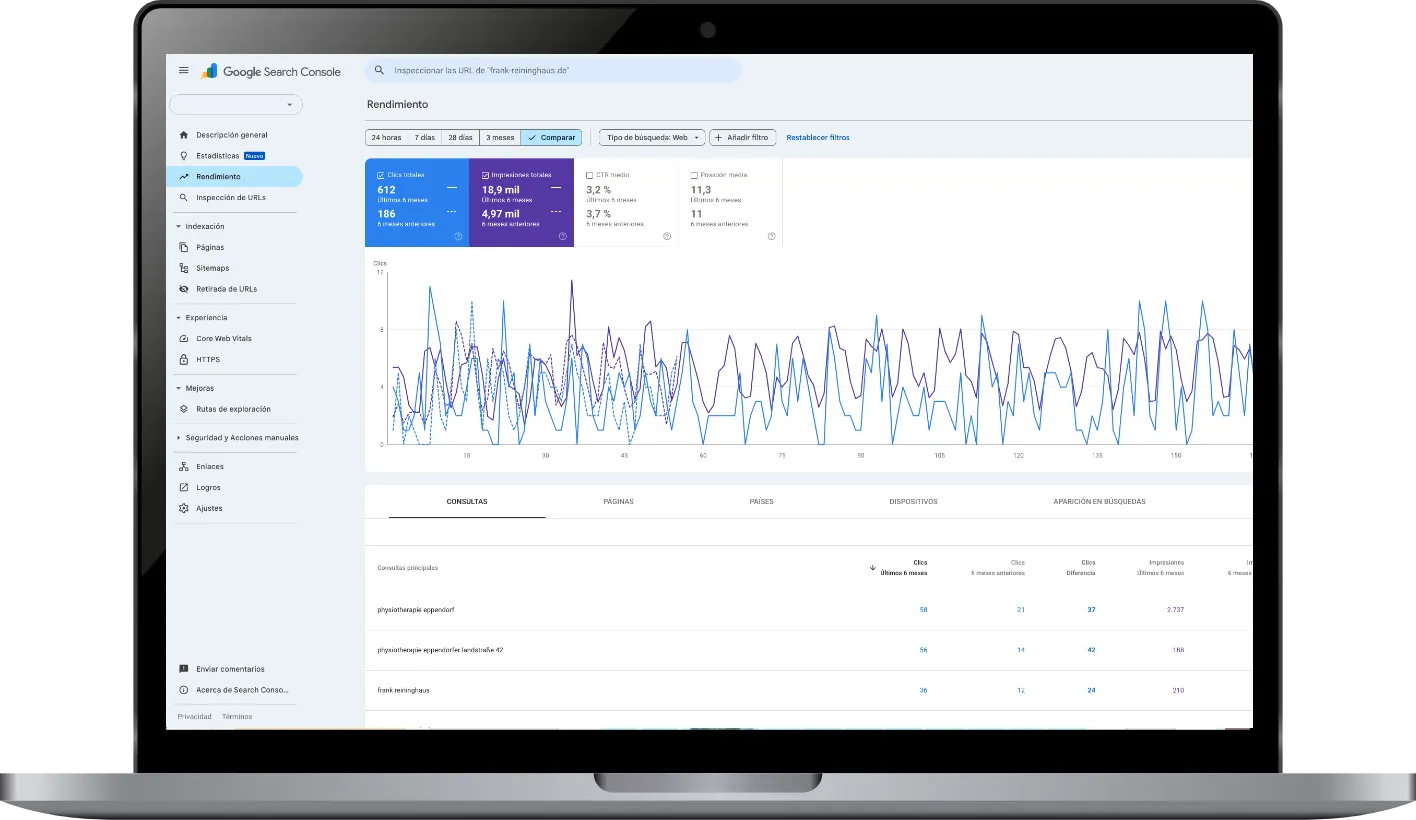Open the Tipo de búsqueda: Web dropdown
Image resolution: width=1416 pixels, height=820 pixels.
[652, 138]
